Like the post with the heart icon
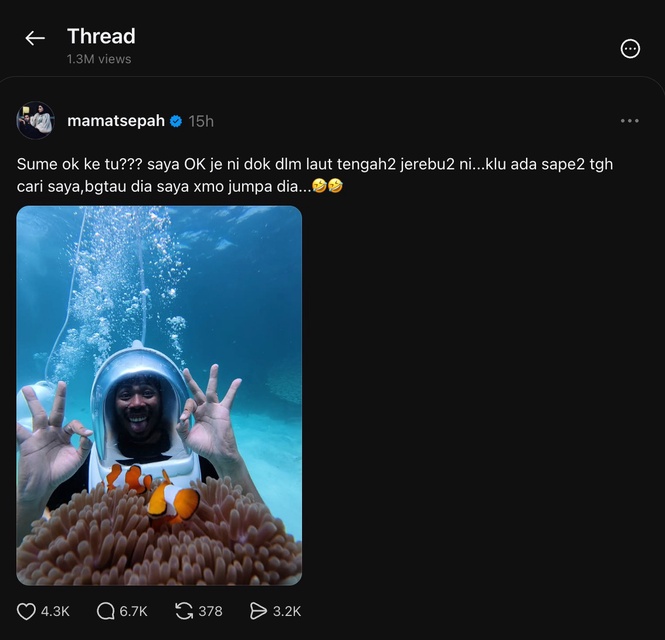The image size is (665, 640). click(x=26, y=611)
